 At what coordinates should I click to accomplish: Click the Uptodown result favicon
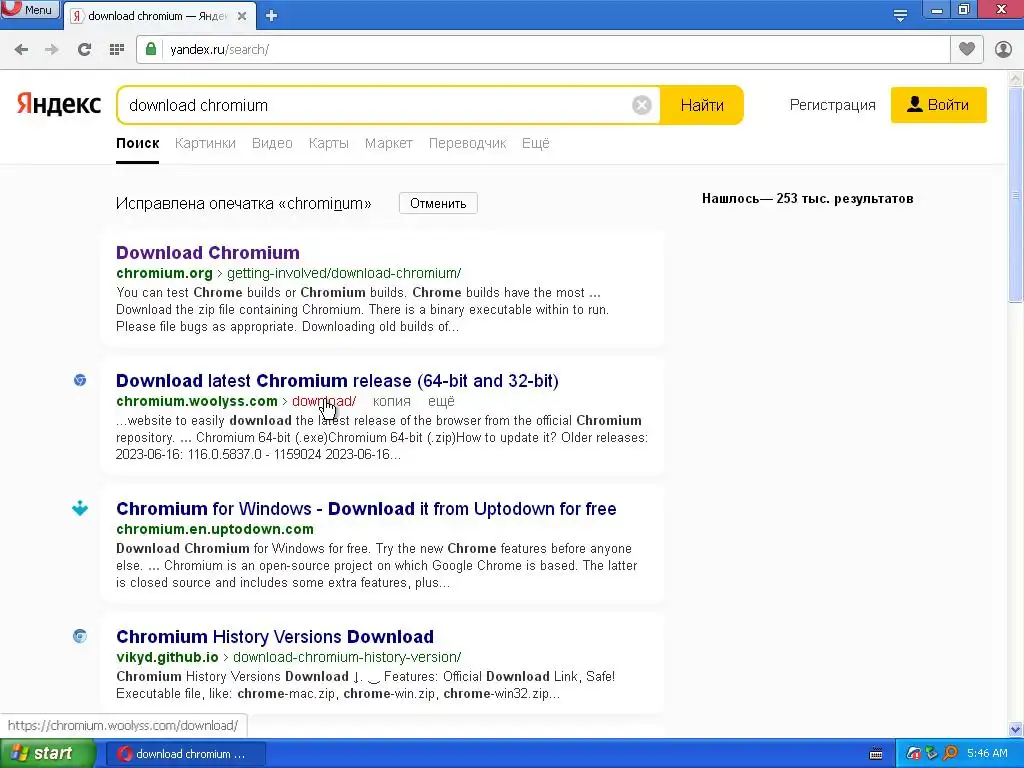[80, 508]
